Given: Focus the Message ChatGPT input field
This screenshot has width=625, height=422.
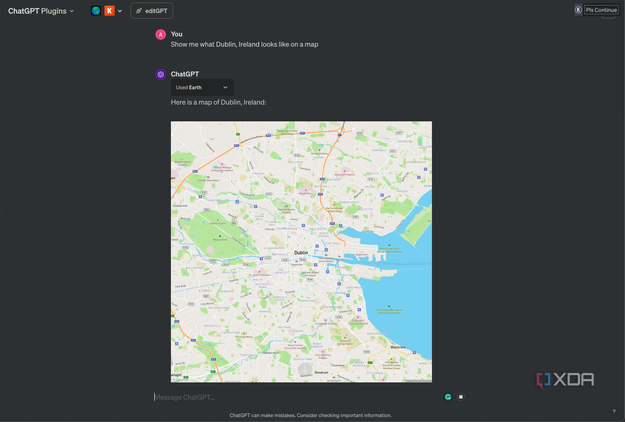Looking at the screenshot, I should (x=295, y=397).
